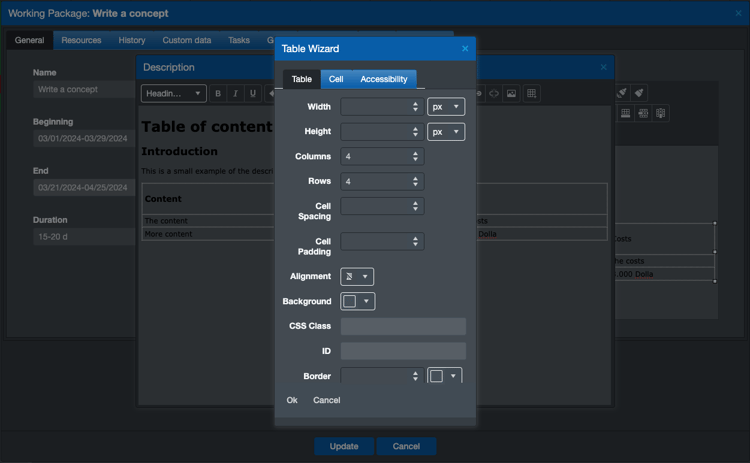Click the CSS Class text field
Viewport: 750px width, 463px height.
click(403, 326)
